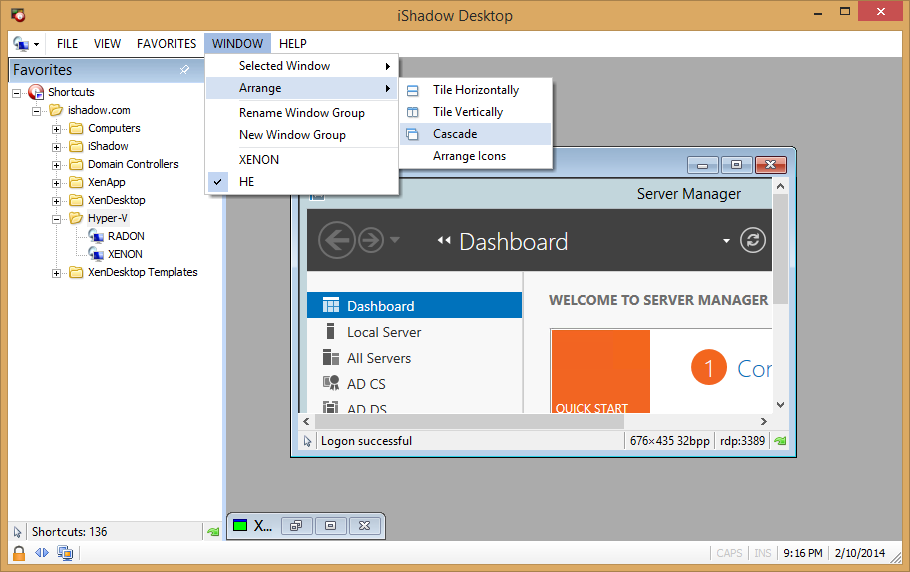The width and height of the screenshot is (910, 572).
Task: Click the scroll down arrow in the remote window
Action: coord(781,405)
